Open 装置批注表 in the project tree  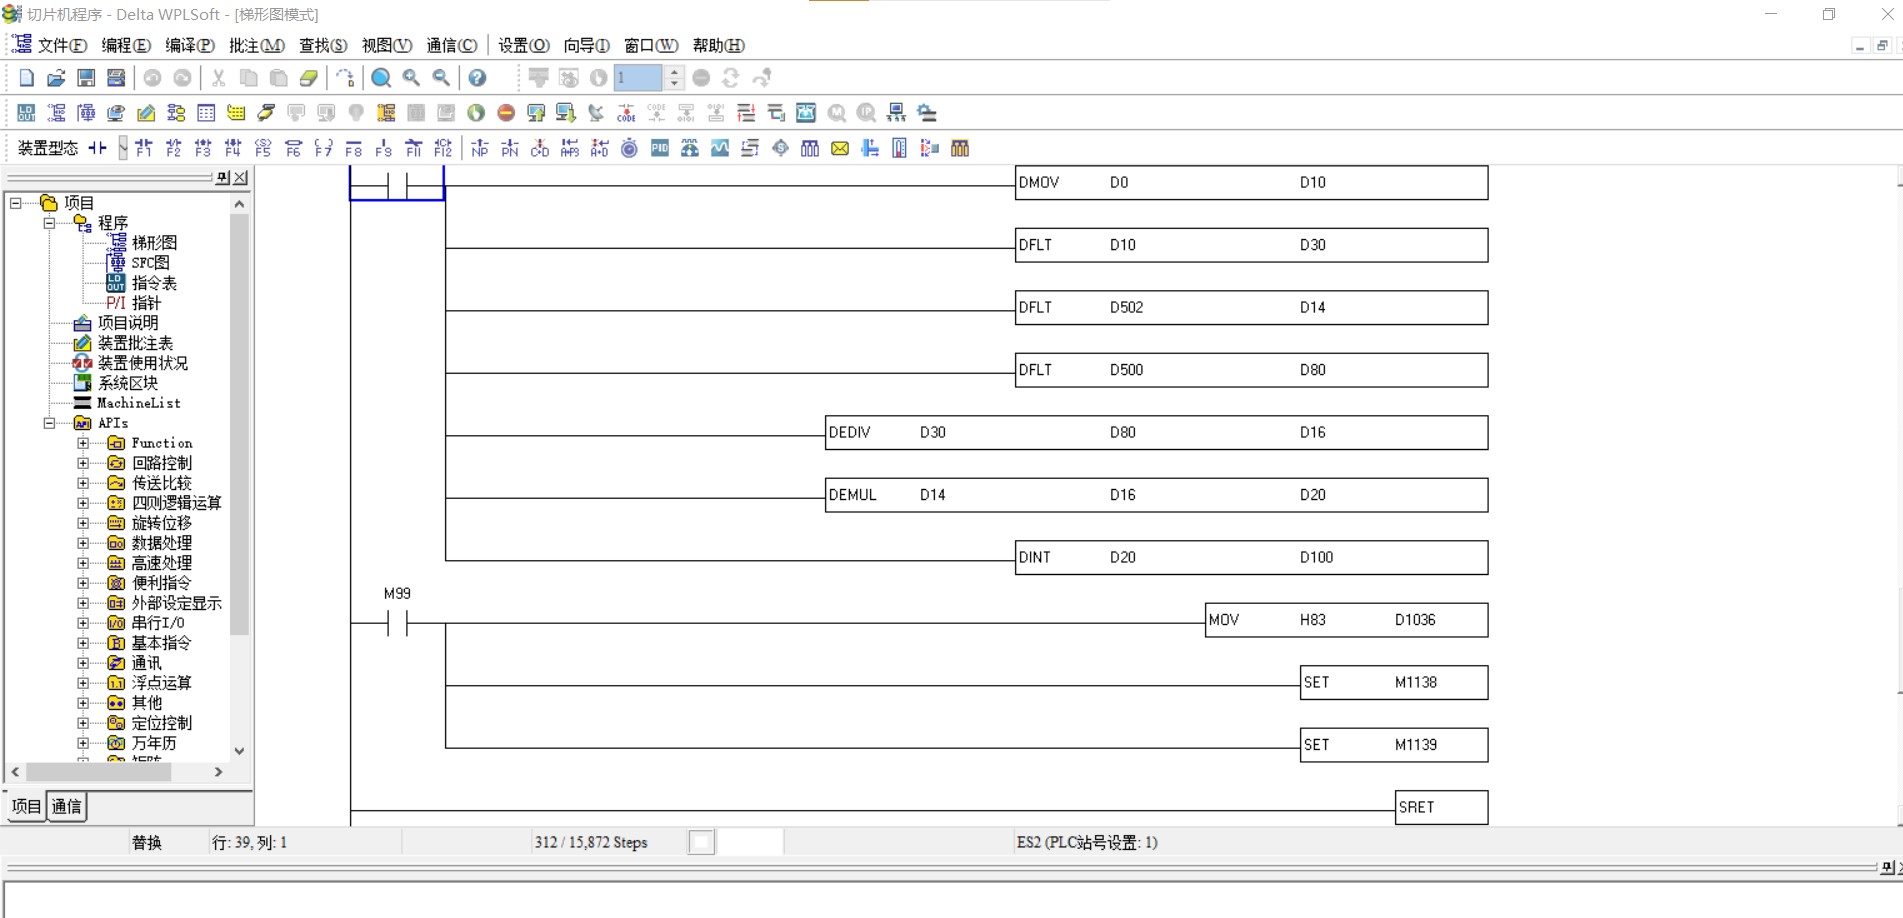pos(135,343)
